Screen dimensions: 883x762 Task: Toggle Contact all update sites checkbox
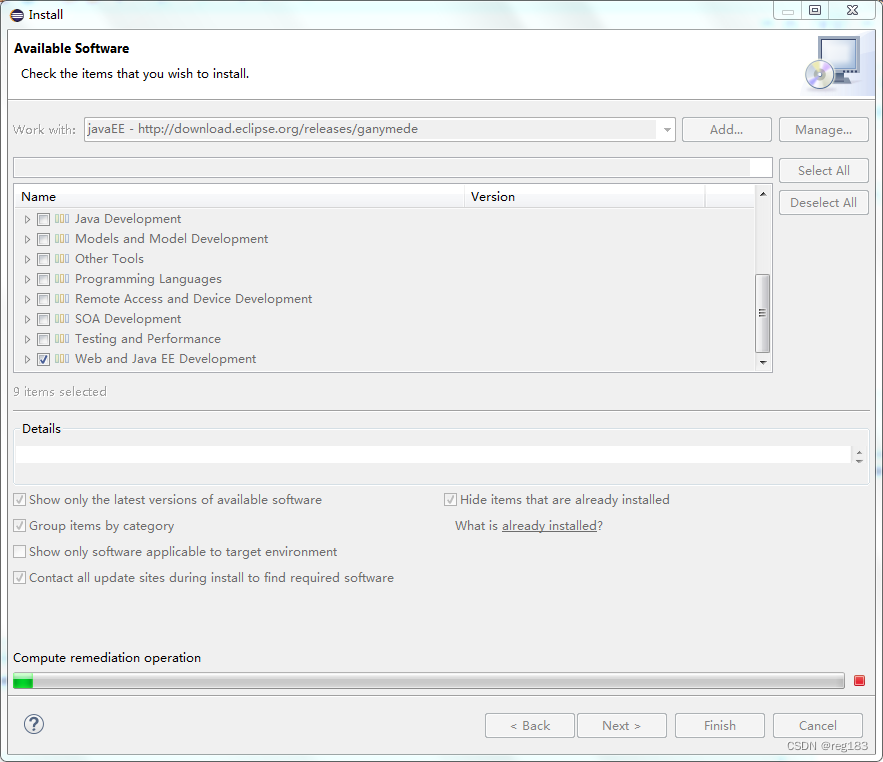(20, 577)
